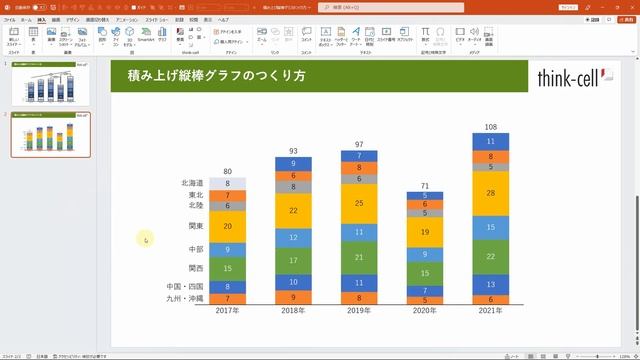This screenshot has height=360, width=640.
Task: Click the Icons insert tool
Action: [116, 36]
